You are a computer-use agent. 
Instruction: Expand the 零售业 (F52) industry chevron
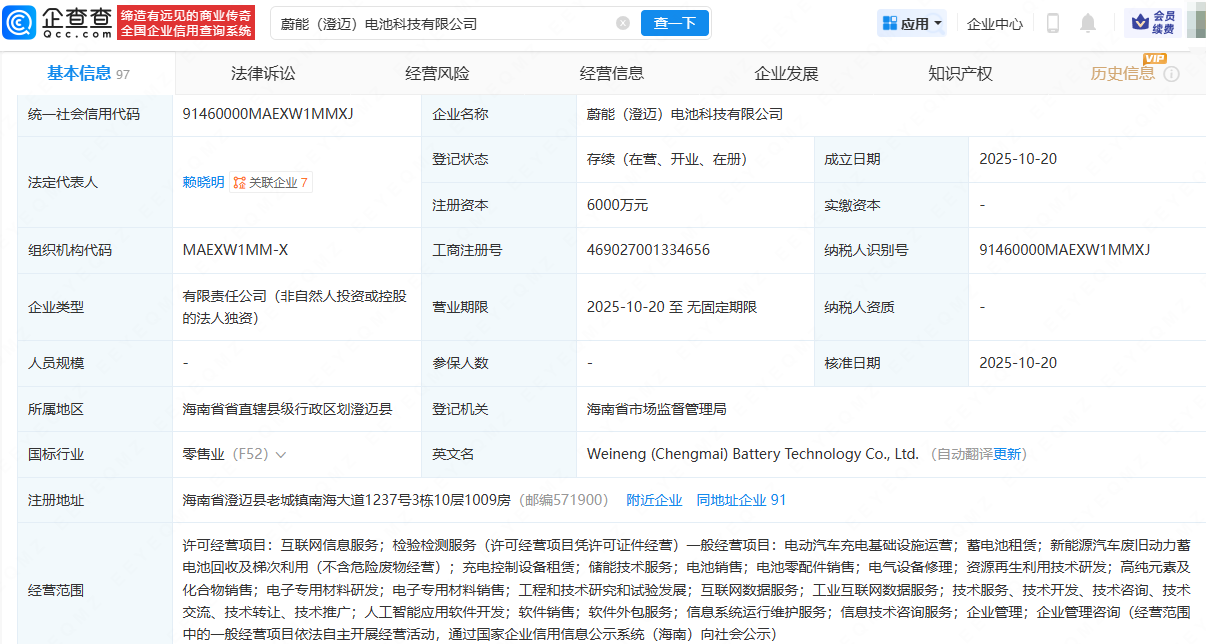point(281,455)
